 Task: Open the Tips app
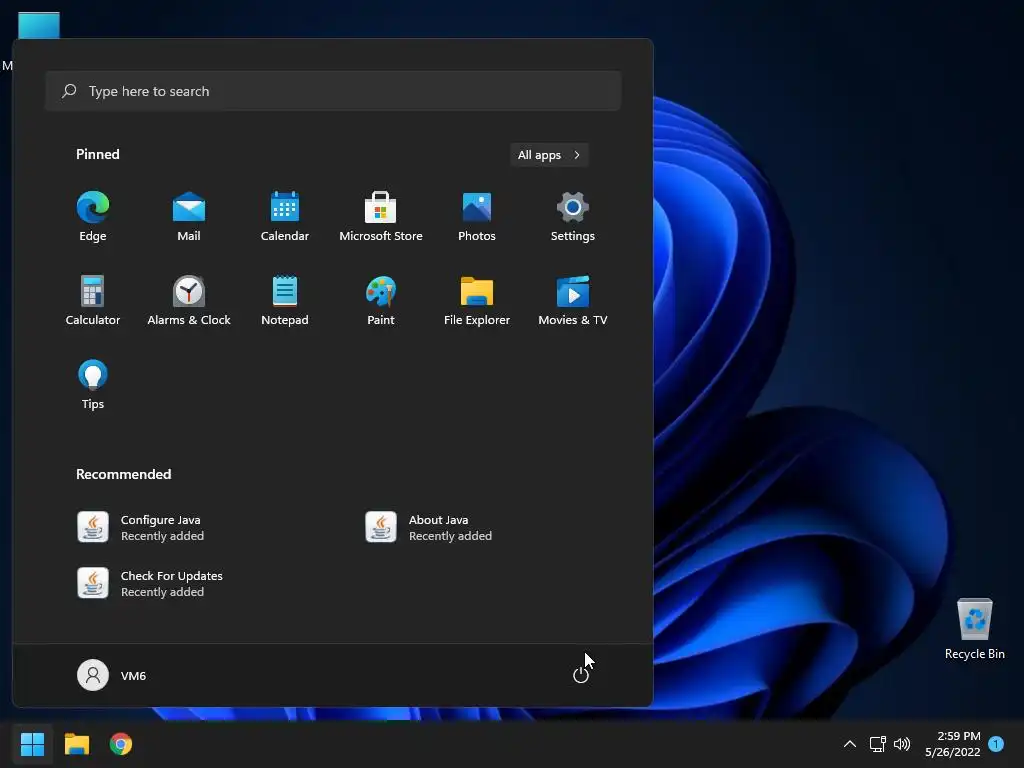click(93, 385)
